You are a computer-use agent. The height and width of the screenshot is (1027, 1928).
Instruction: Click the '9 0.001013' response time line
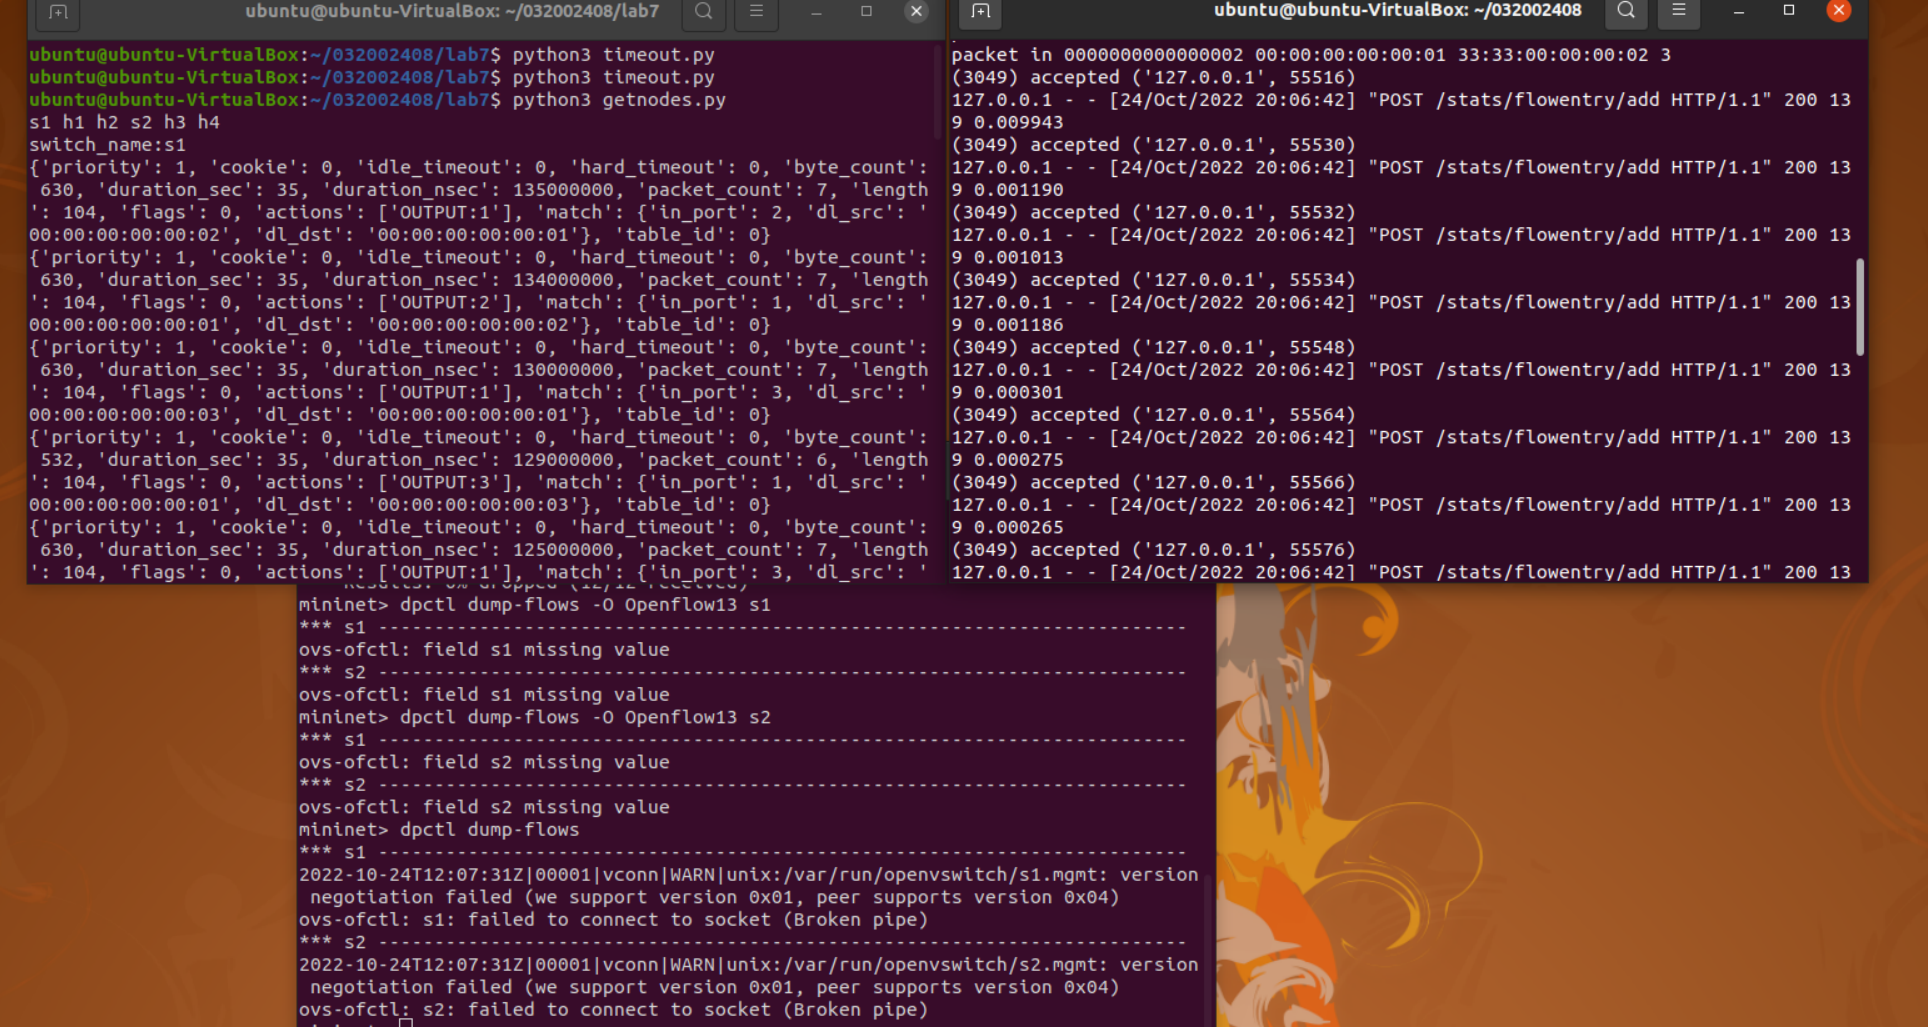pos(1007,257)
